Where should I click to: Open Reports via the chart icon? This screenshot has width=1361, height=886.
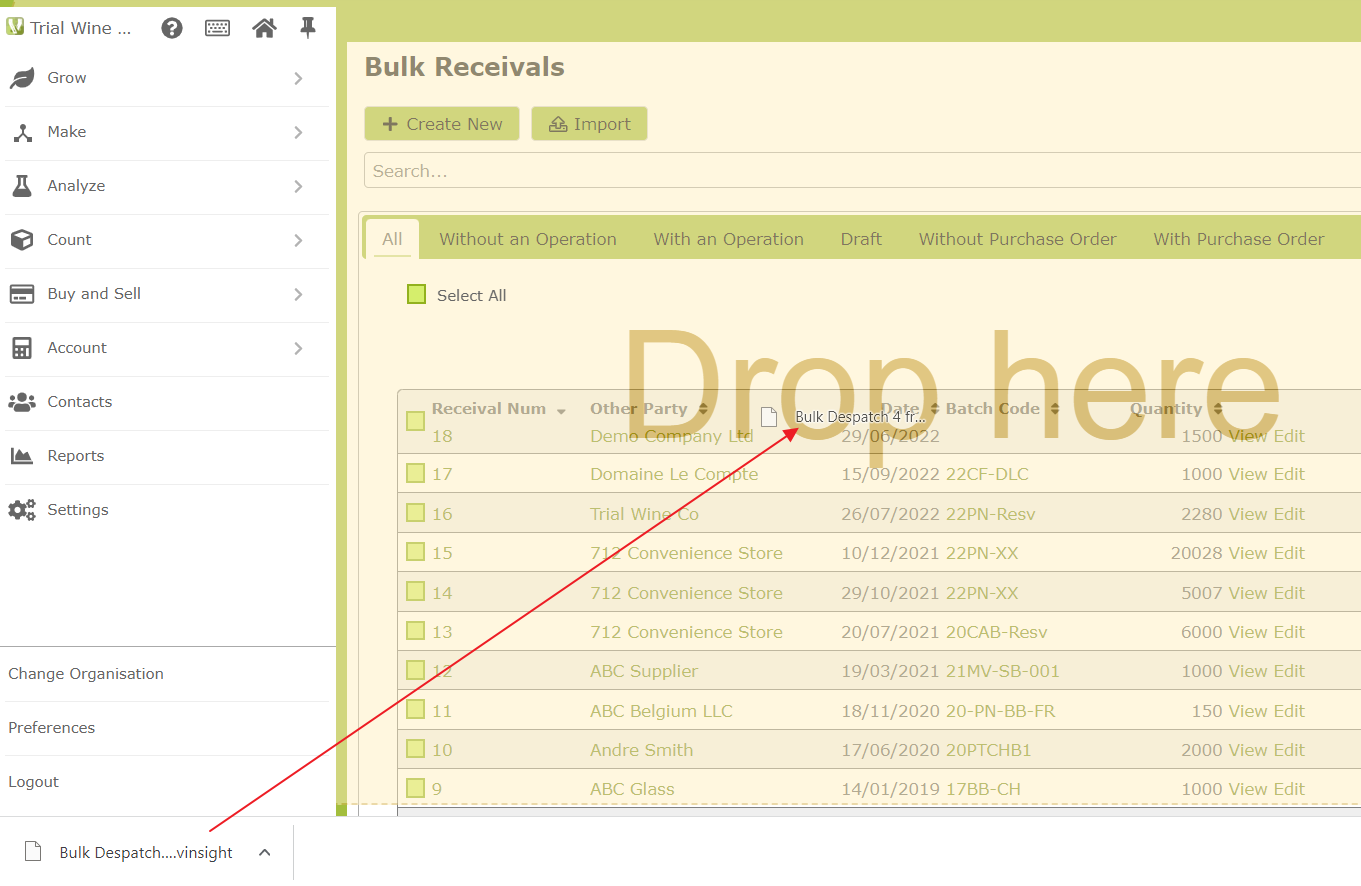(x=21, y=456)
